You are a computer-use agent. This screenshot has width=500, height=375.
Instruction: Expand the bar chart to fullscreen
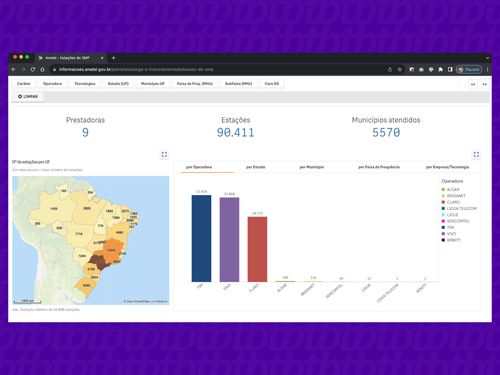(x=476, y=154)
